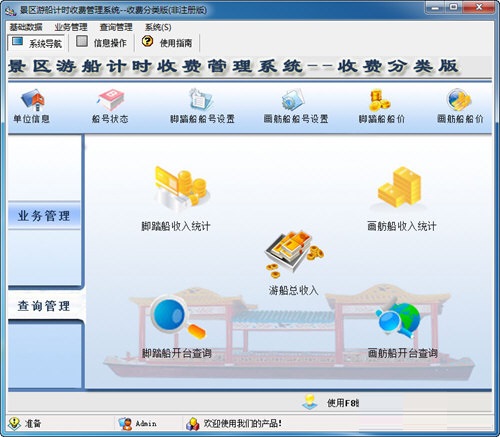Open 船号状态 book icon
The width and height of the screenshot is (500, 437).
click(x=110, y=100)
